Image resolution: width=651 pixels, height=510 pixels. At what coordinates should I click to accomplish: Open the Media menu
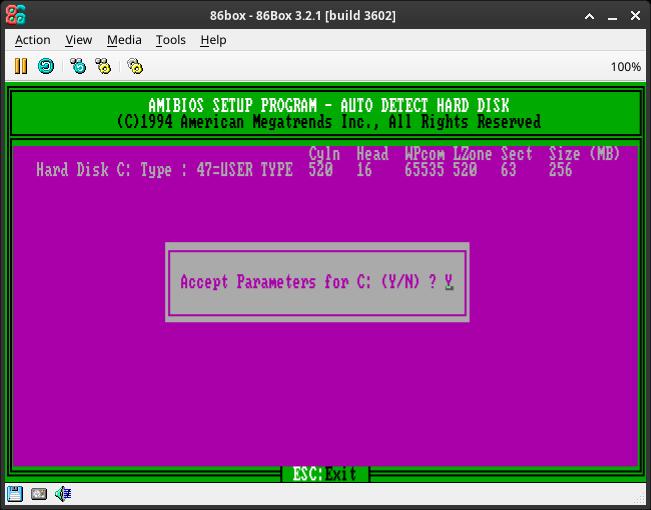click(124, 40)
